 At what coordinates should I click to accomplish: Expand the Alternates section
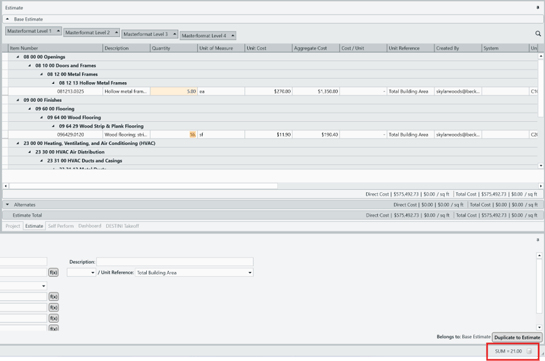click(x=7, y=205)
